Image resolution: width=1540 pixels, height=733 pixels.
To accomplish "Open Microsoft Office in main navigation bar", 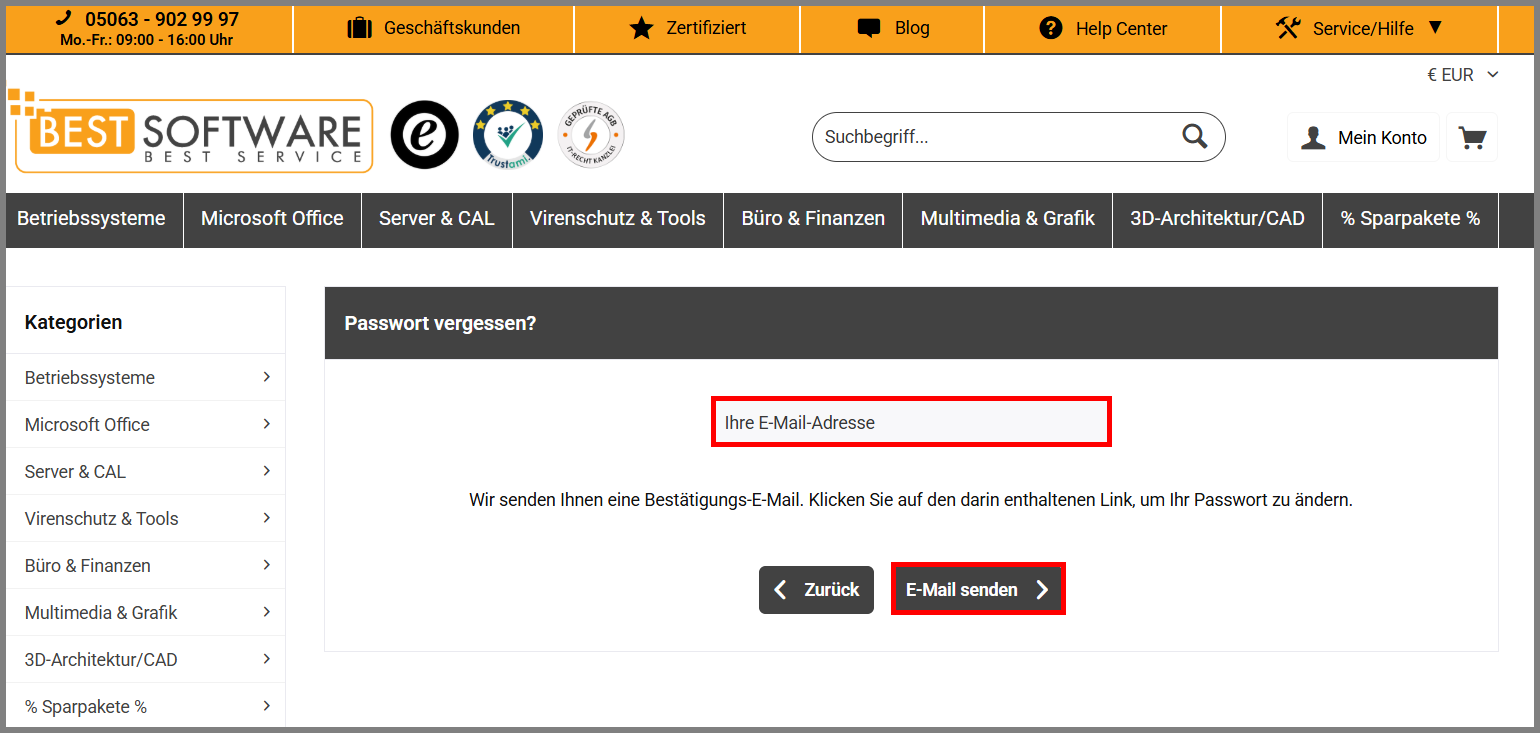I will (272, 219).
